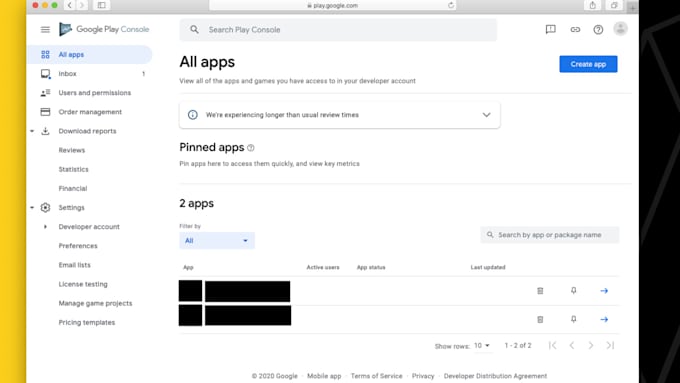The height and width of the screenshot is (383, 680).
Task: Click the delete icon for first app row
Action: pyautogui.click(x=540, y=291)
